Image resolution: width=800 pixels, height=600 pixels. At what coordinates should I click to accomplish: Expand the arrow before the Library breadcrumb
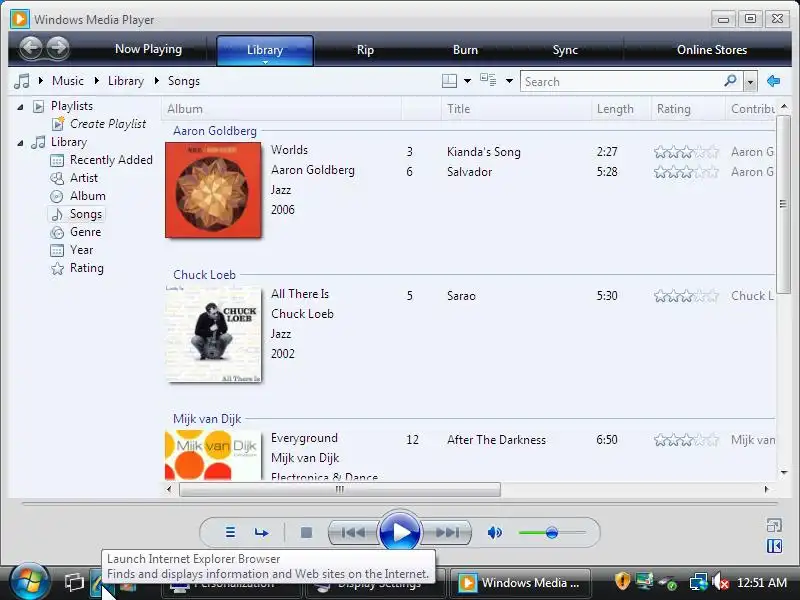96,81
